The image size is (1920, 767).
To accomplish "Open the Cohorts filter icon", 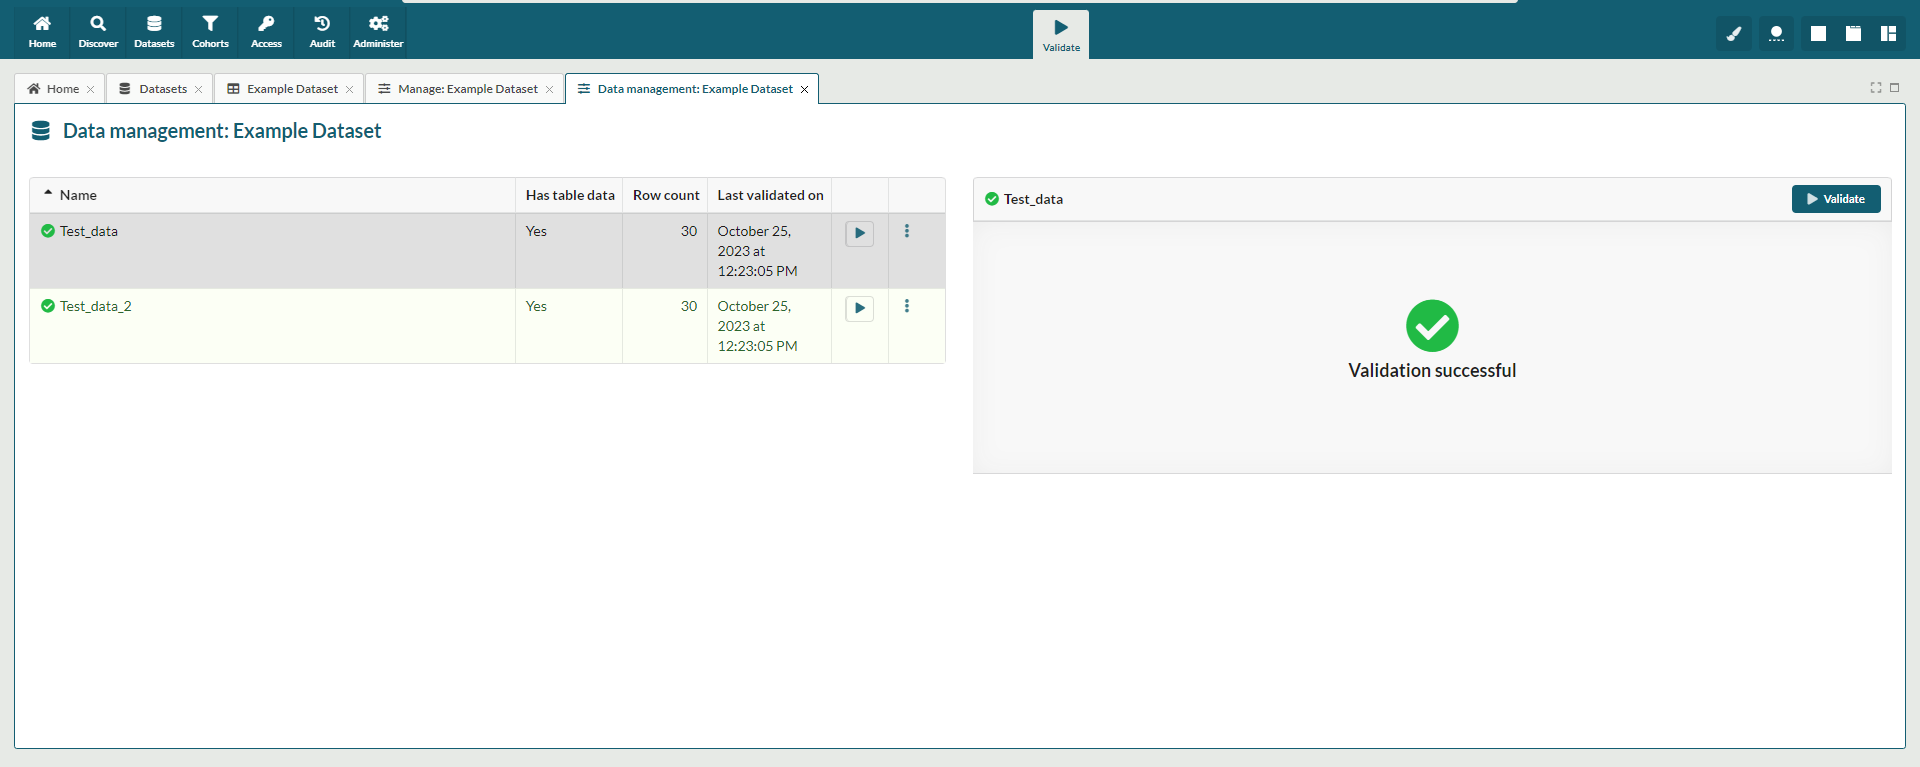I will click(x=210, y=31).
